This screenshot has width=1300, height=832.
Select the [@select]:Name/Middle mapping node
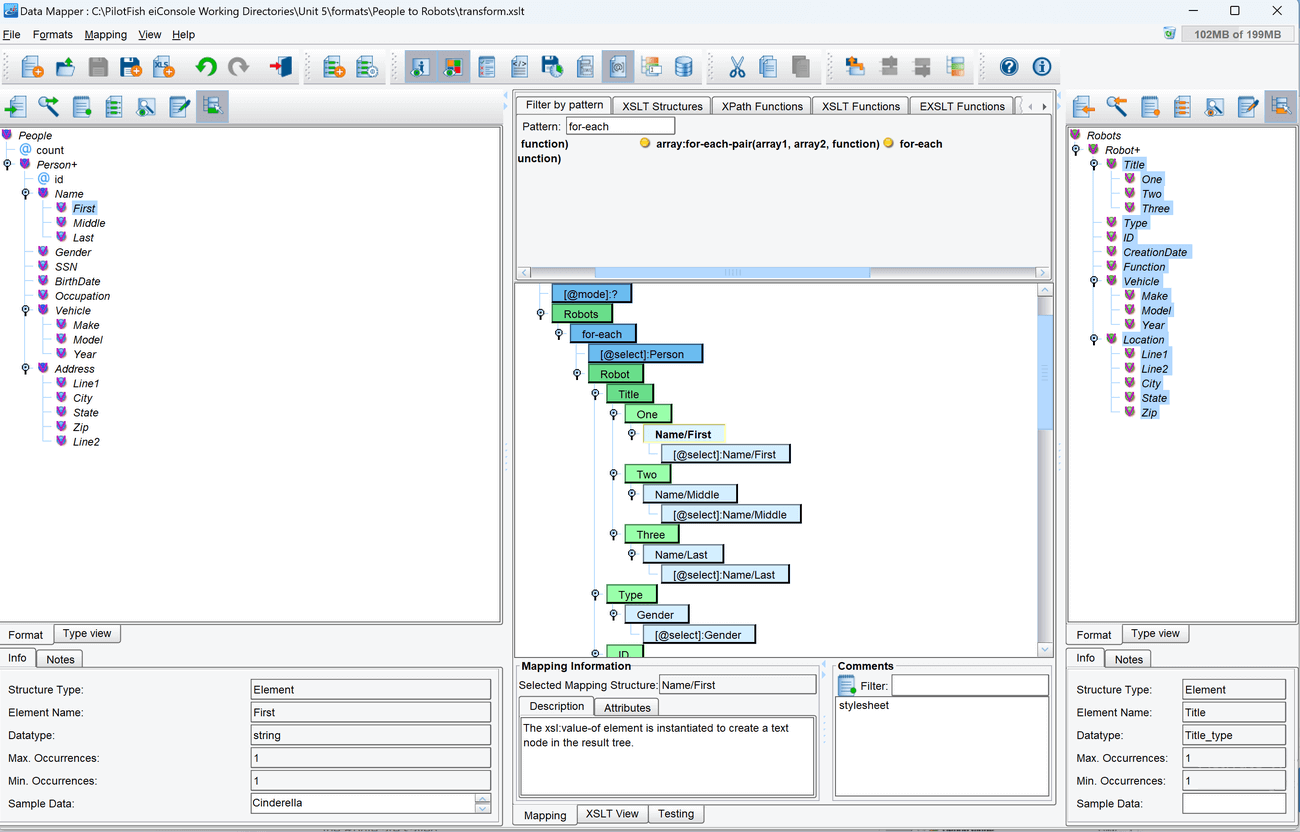click(730, 514)
